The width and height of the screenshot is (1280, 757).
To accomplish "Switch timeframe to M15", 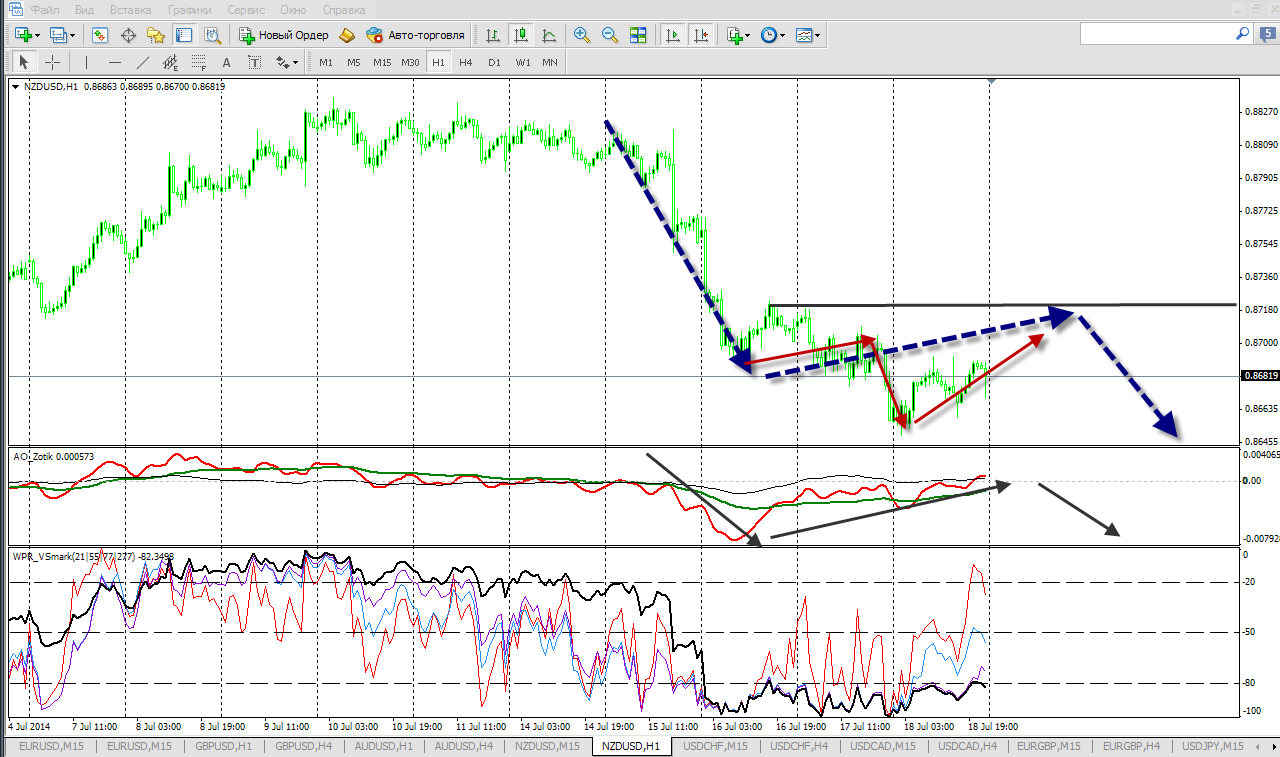I will (x=382, y=62).
